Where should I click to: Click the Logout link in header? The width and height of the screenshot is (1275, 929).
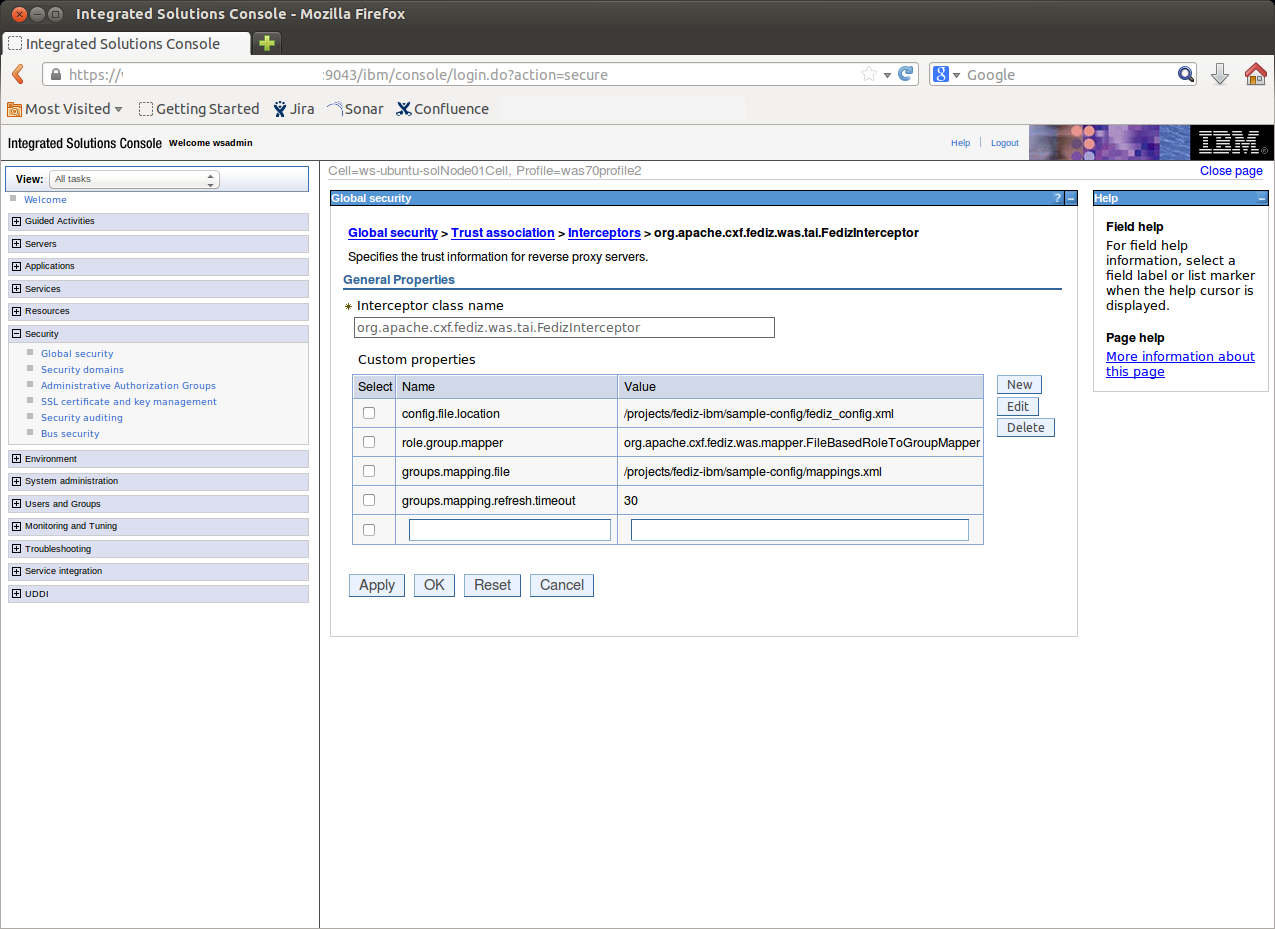click(x=1004, y=143)
